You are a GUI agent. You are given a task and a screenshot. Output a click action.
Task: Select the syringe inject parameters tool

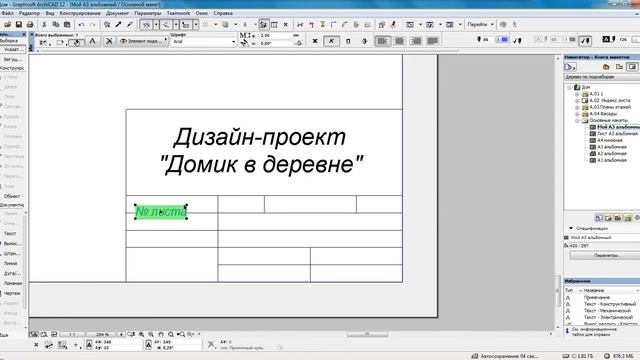click(x=130, y=24)
